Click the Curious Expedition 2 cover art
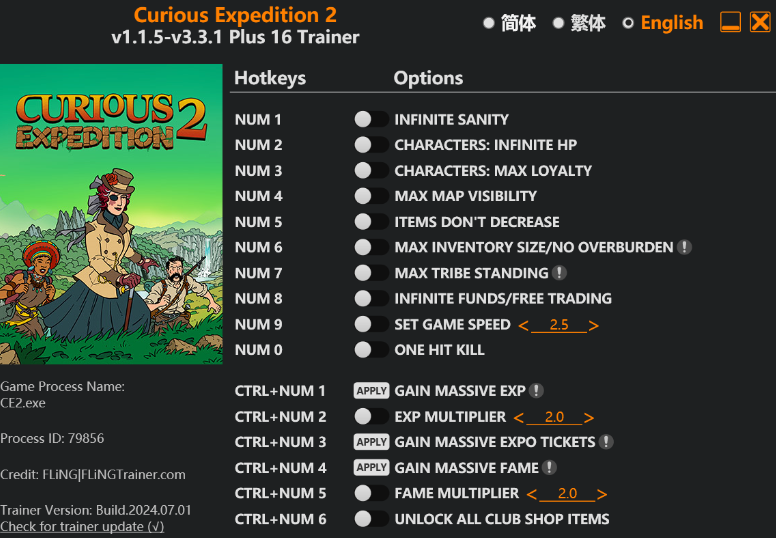776x538 pixels. [111, 214]
